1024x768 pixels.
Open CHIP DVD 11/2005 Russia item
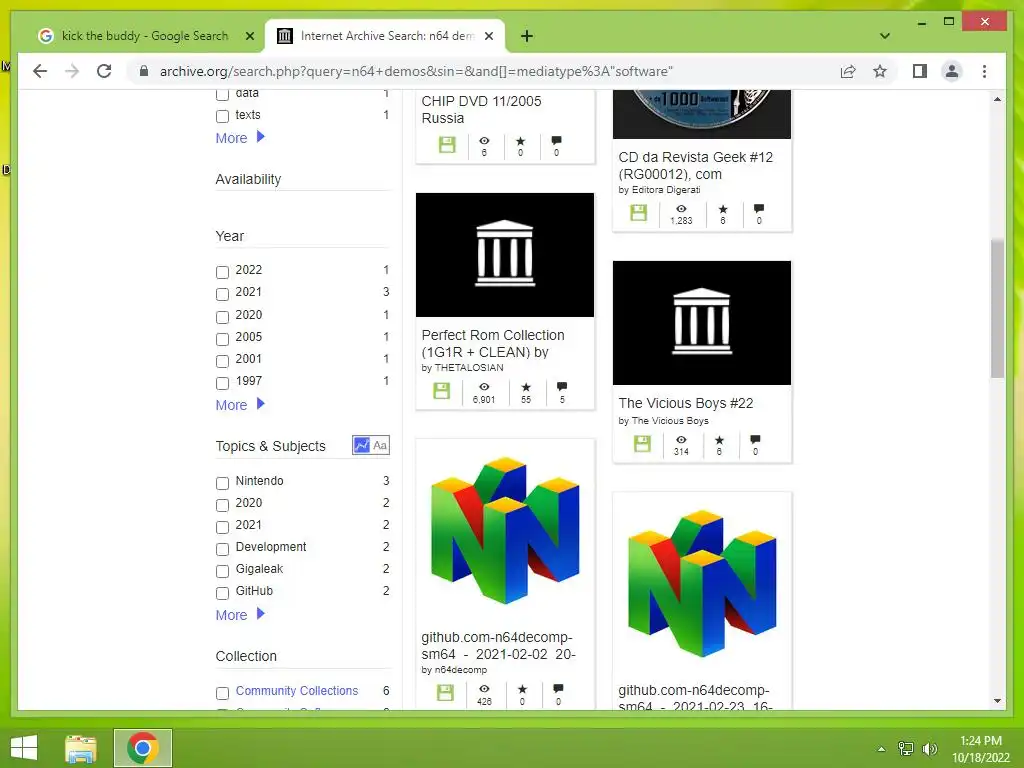(x=481, y=110)
